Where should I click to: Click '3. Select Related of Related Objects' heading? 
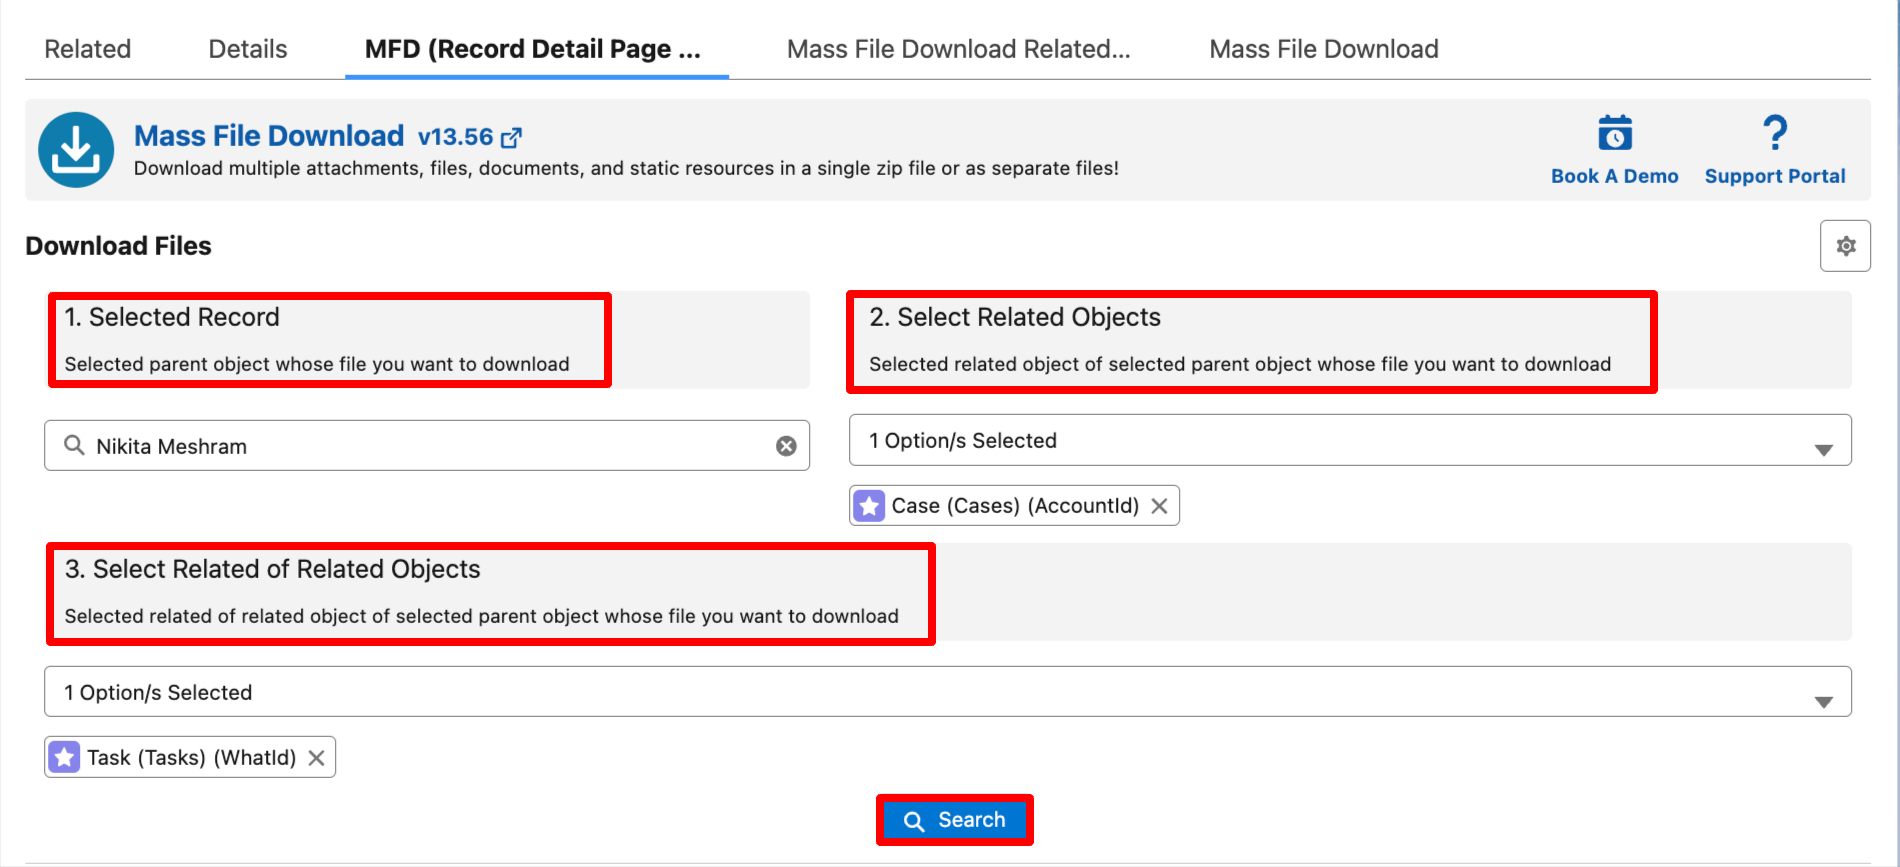(272, 569)
